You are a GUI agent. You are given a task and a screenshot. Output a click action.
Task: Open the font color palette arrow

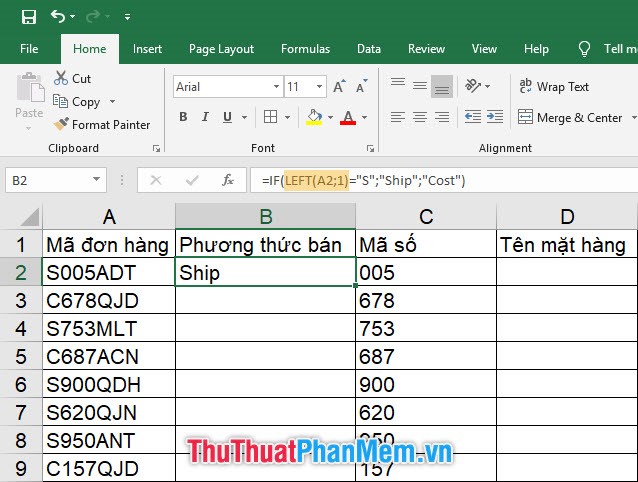pyautogui.click(x=365, y=118)
